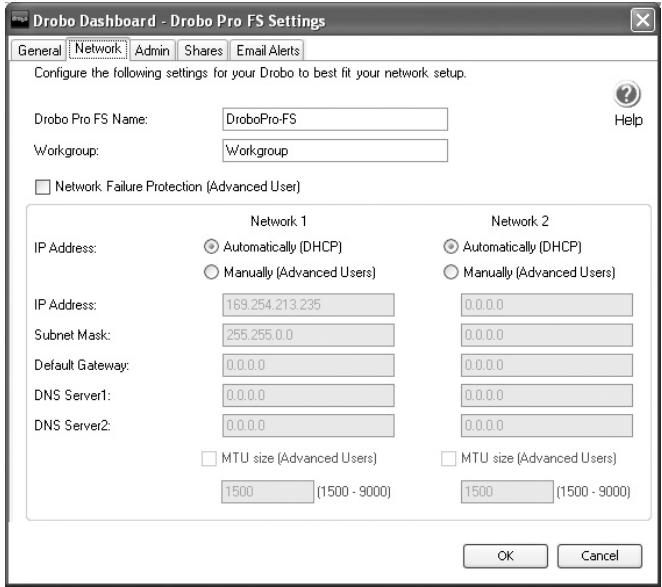The height and width of the screenshot is (587, 662).
Task: Enable Network Failure Protection checkbox
Action: click(x=43, y=187)
